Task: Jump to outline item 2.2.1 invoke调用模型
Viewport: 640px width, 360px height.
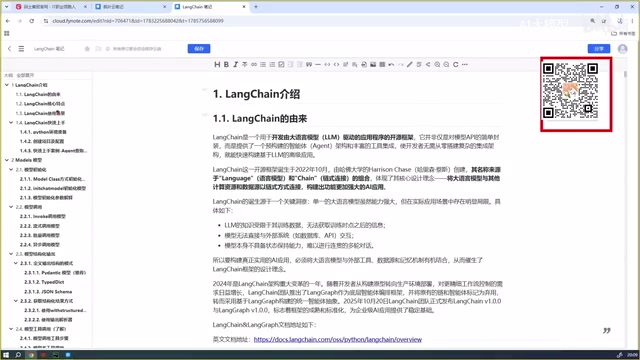Action: [x=43, y=216]
